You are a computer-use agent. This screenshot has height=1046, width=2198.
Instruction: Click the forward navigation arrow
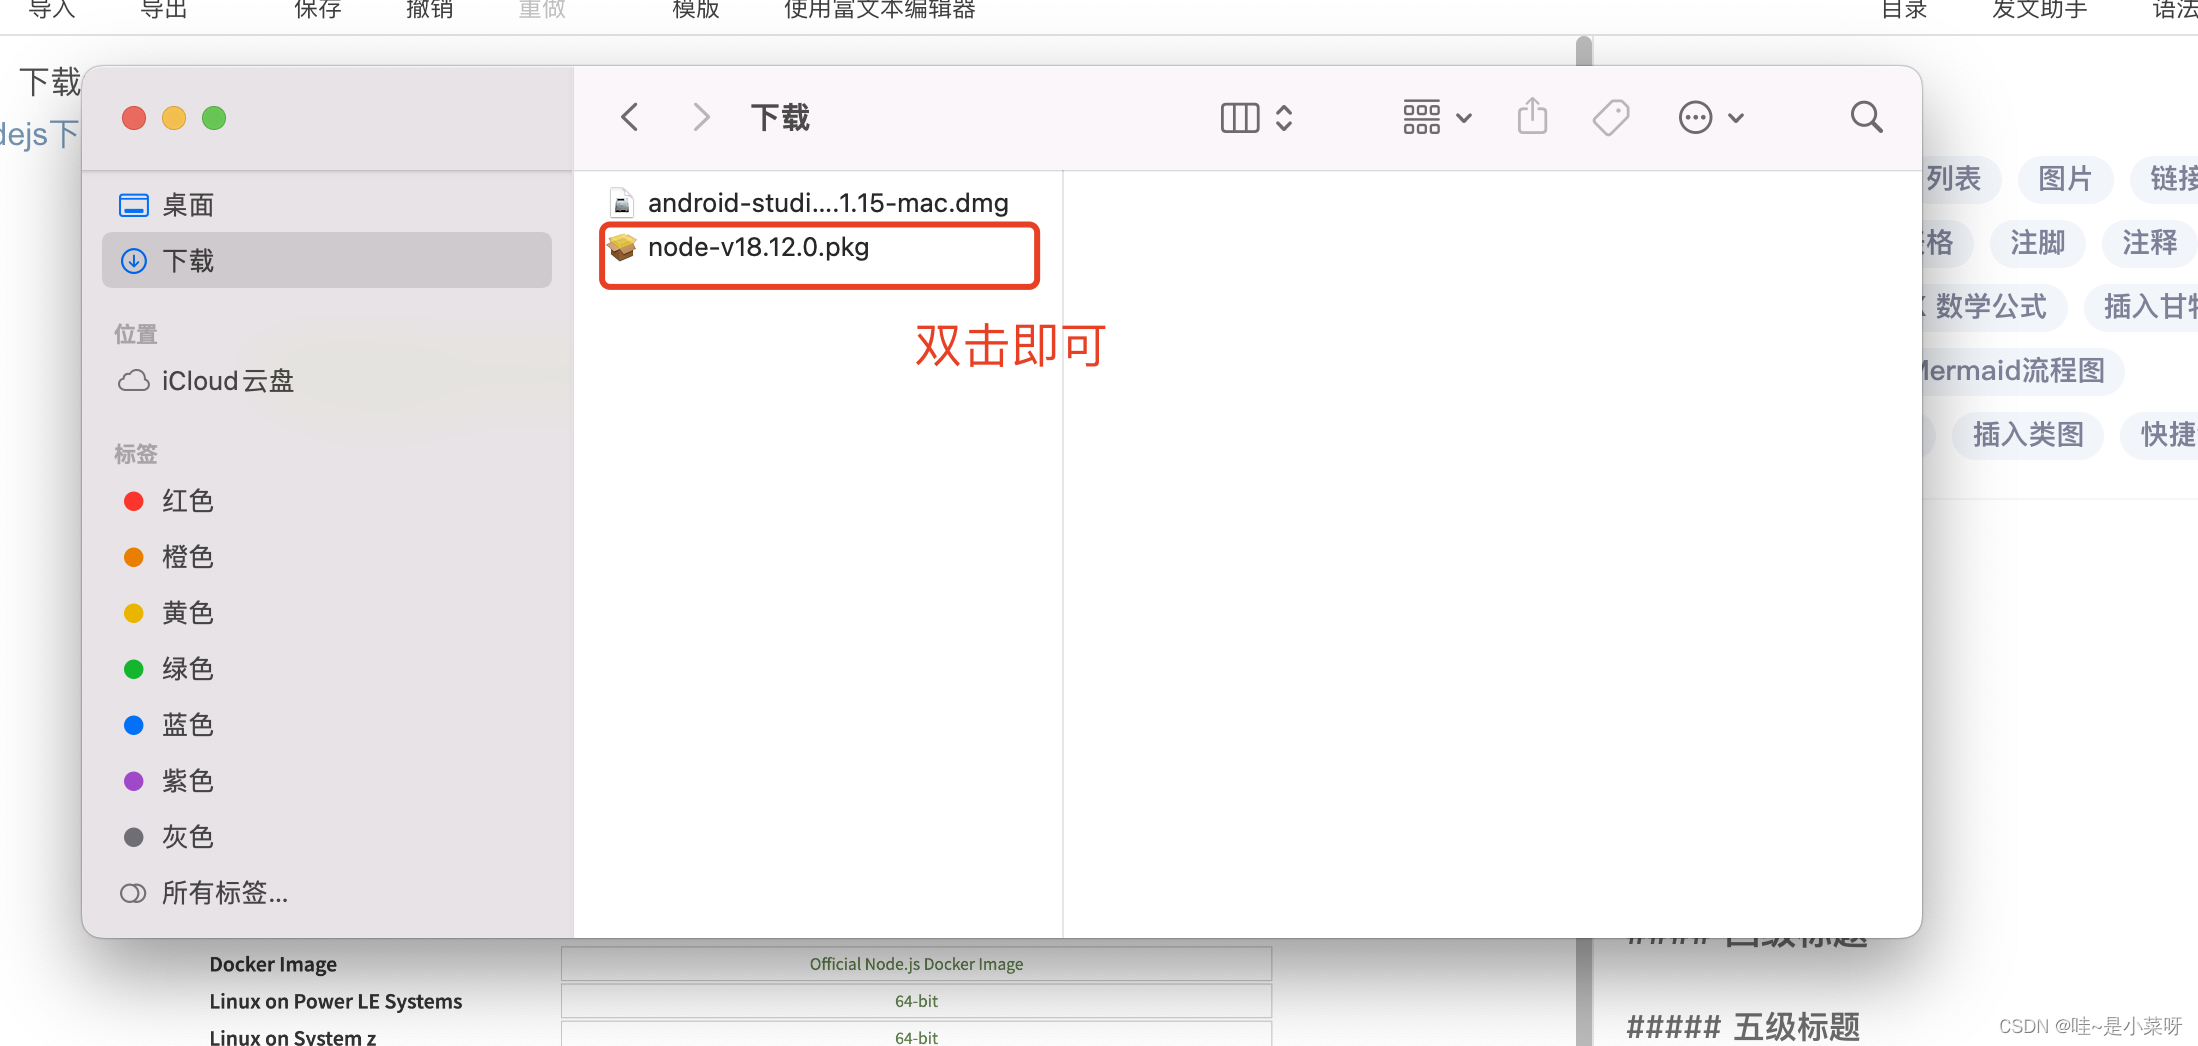[700, 117]
